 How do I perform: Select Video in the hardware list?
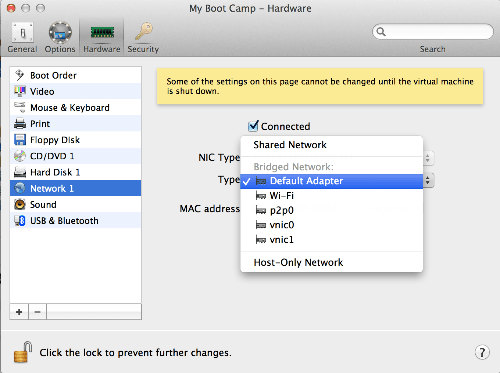[x=76, y=91]
